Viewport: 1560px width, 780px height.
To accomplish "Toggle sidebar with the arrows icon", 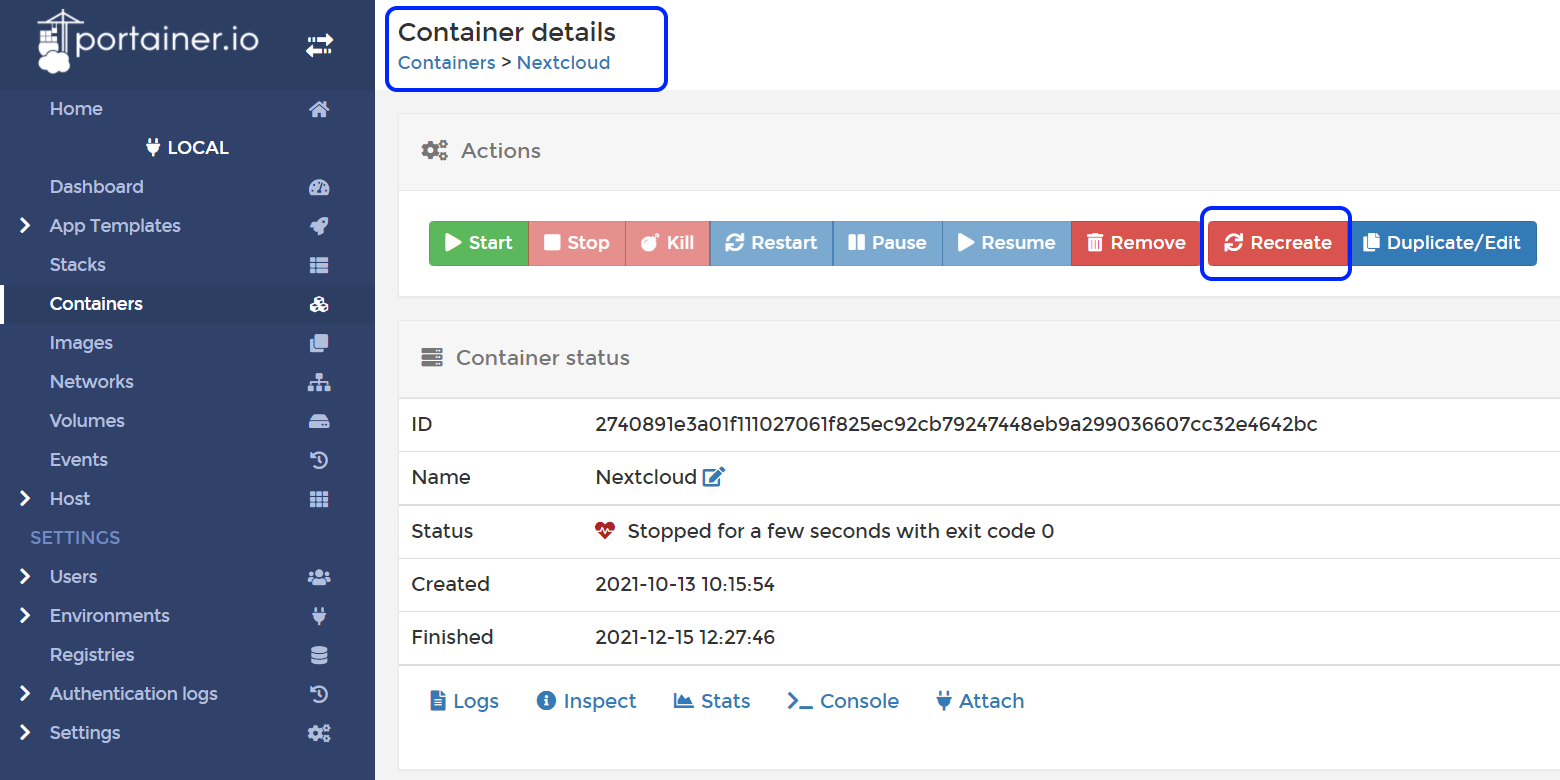I will click(x=319, y=46).
